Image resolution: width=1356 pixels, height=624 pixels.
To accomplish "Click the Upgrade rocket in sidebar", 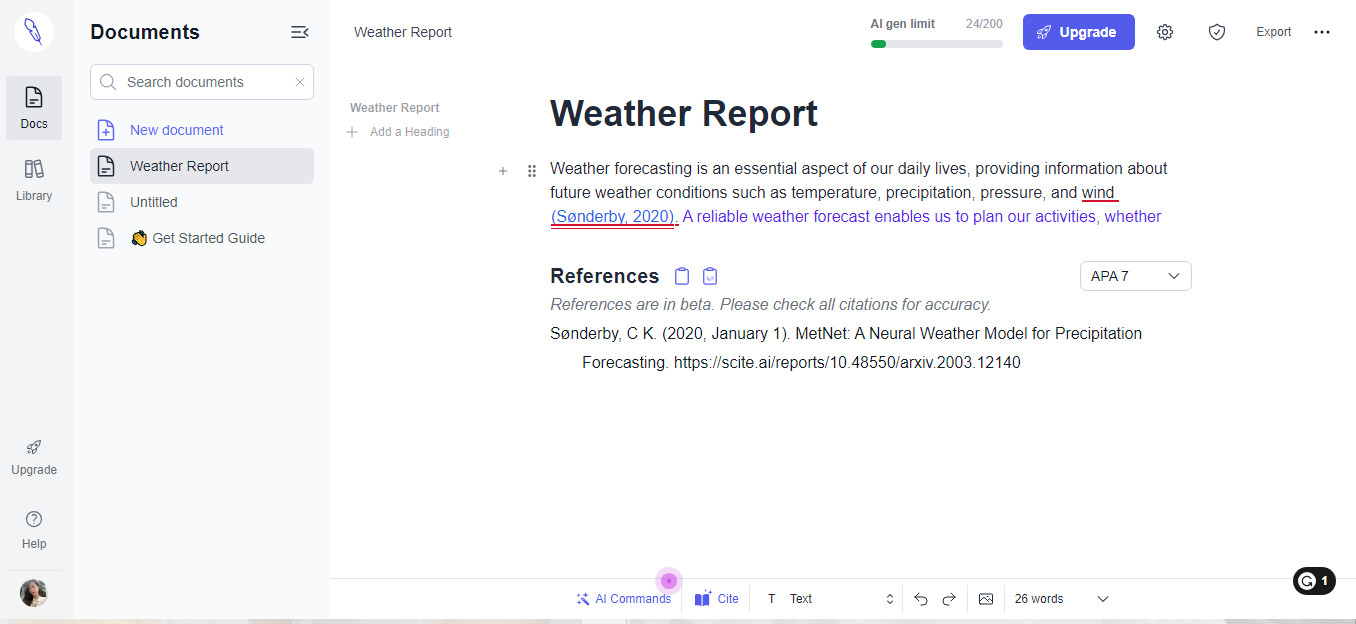I will coord(34,457).
